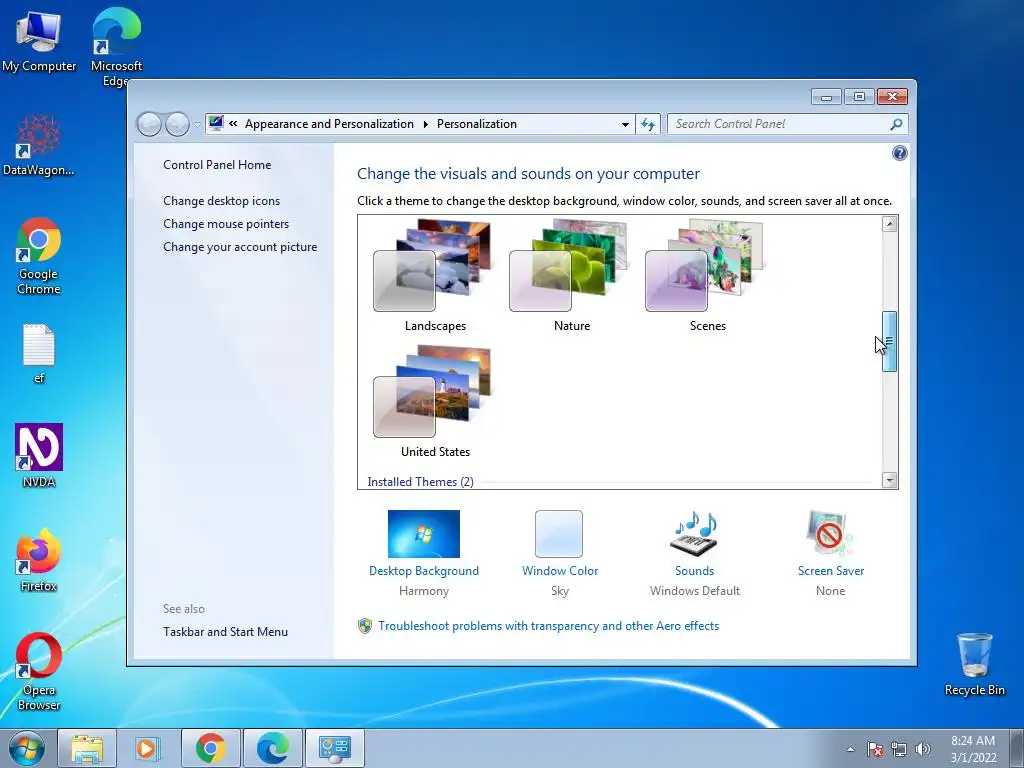
Task: Click the Desktop Background text link
Action: (x=423, y=571)
